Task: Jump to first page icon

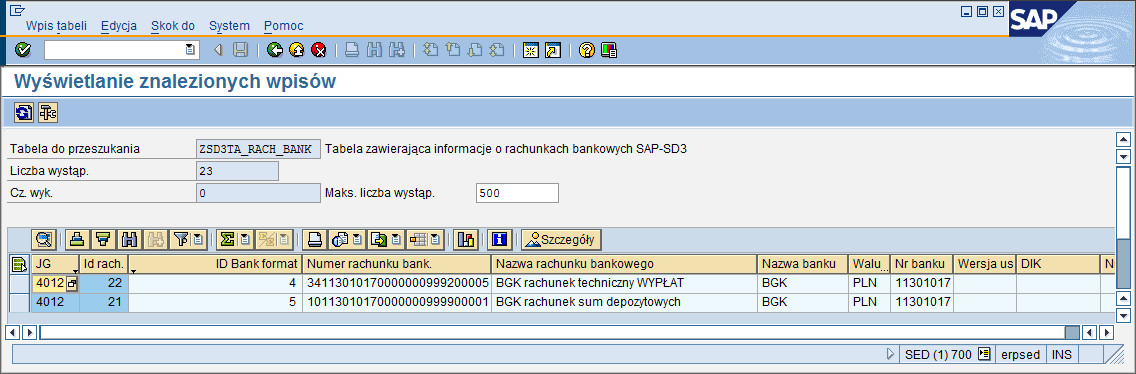Action: point(430,50)
